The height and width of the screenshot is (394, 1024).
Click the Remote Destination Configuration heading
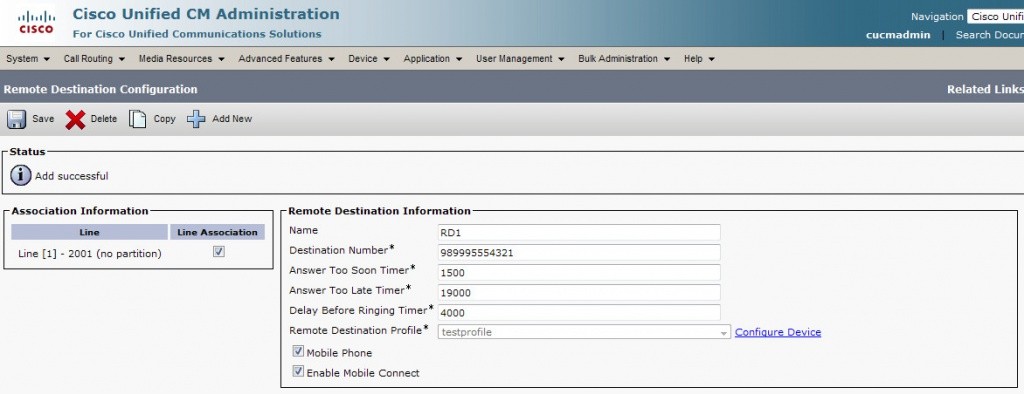tap(101, 90)
